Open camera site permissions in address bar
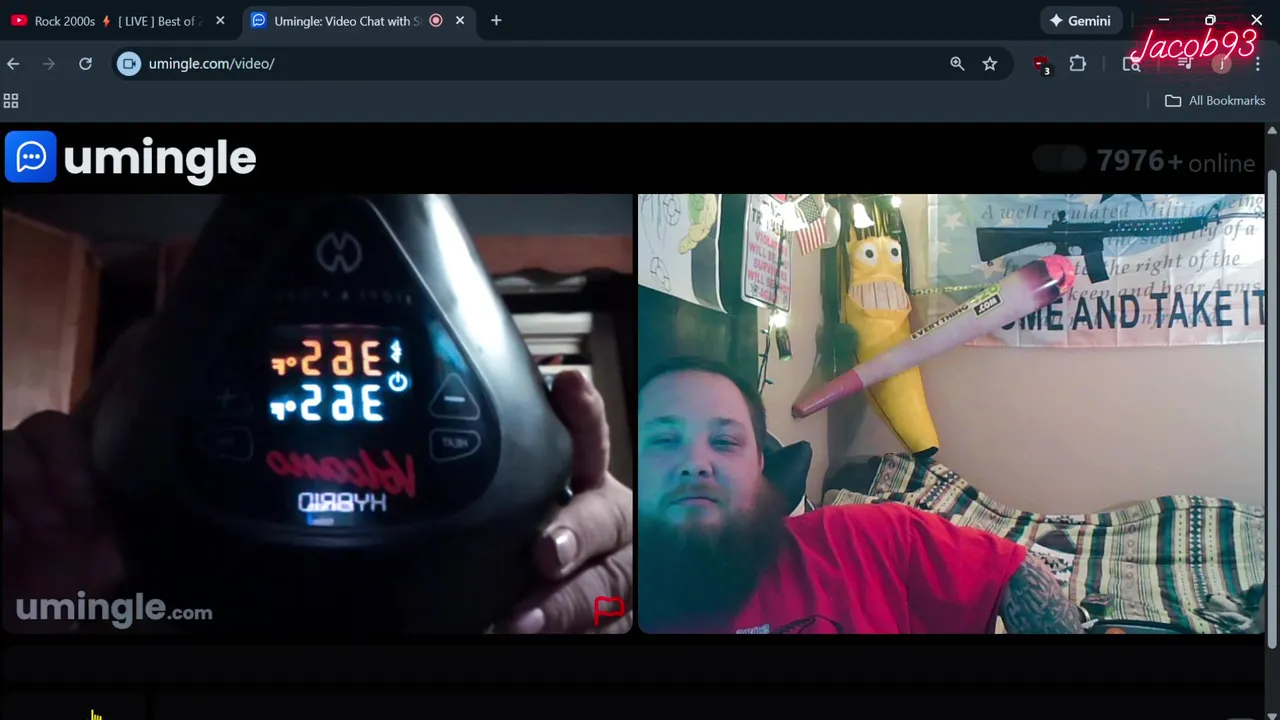1280x720 pixels. (x=129, y=63)
